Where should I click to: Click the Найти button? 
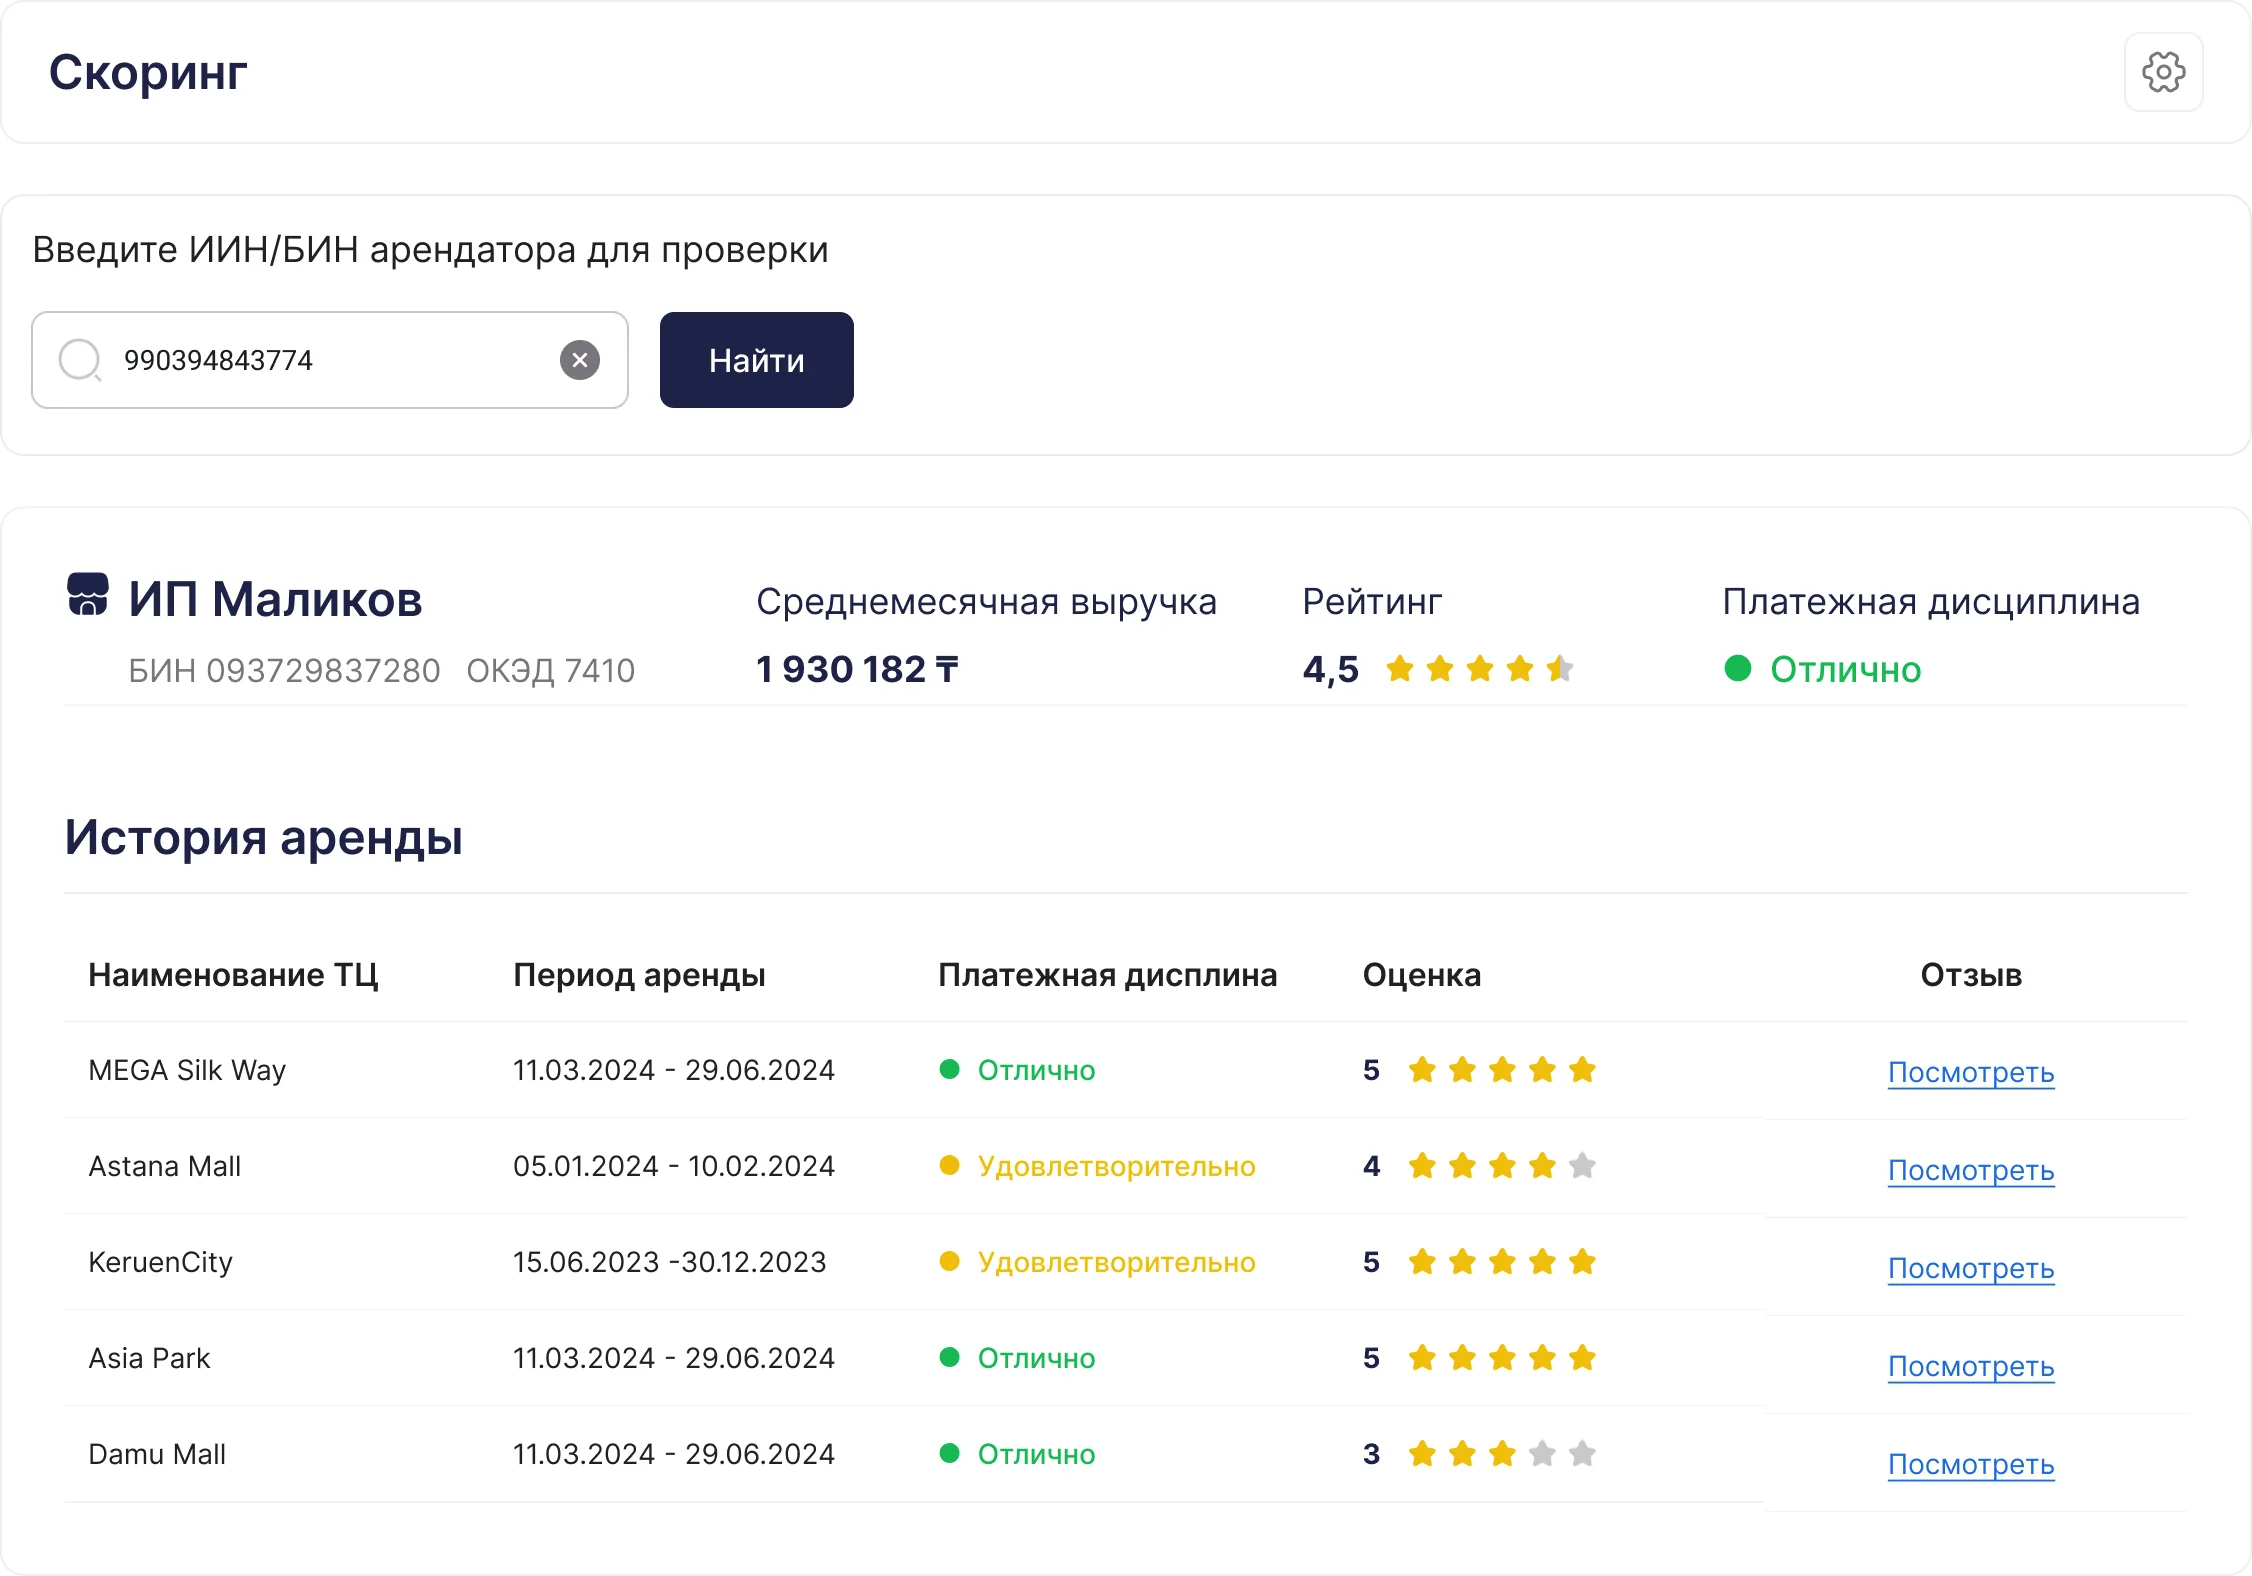(757, 360)
